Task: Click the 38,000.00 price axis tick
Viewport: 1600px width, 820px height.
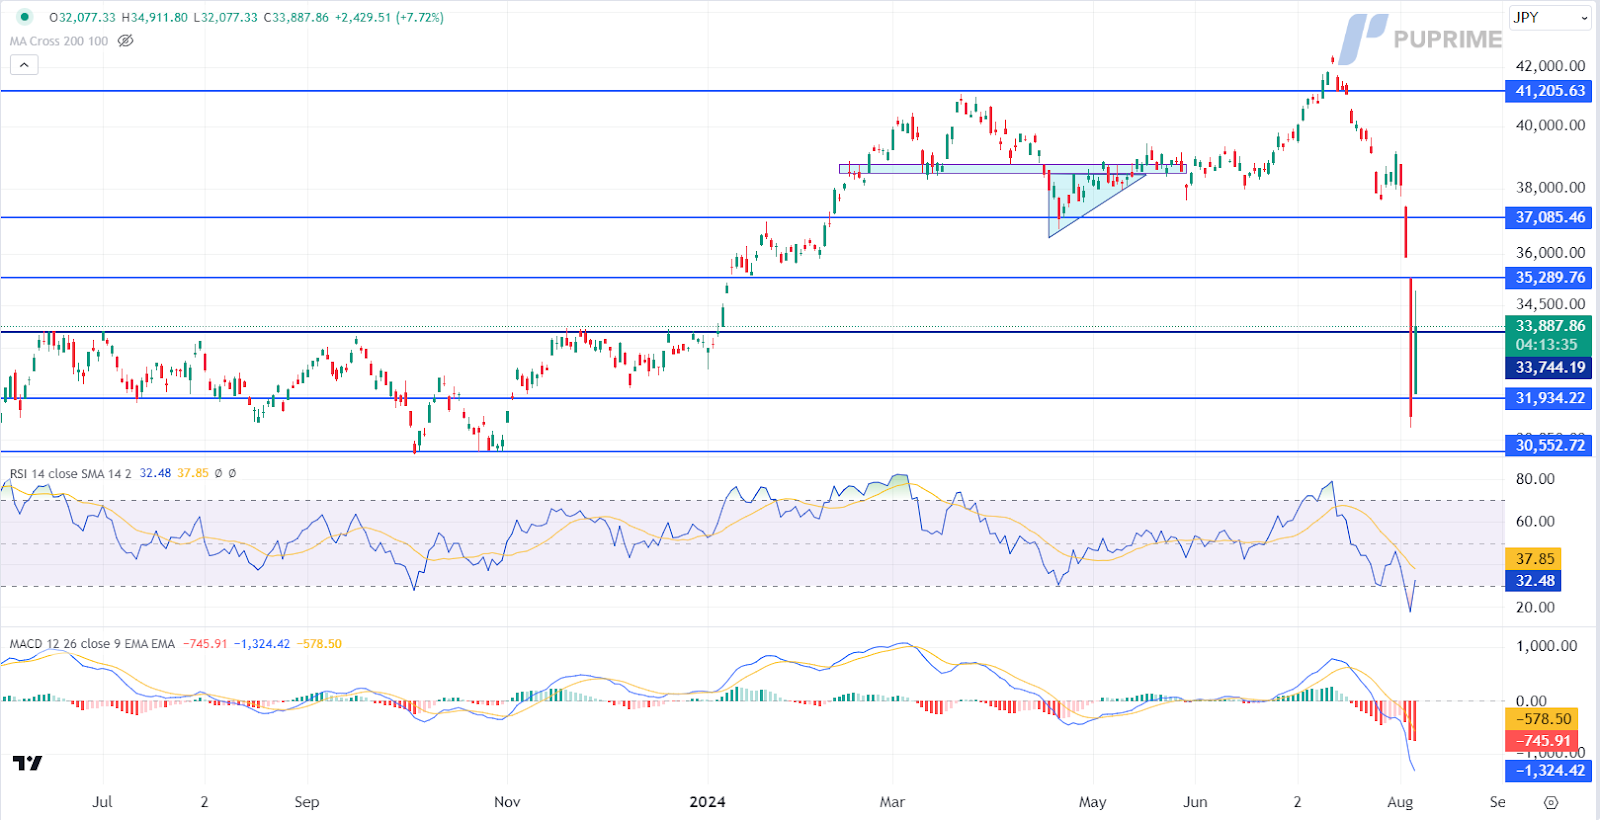Action: [x=1550, y=187]
